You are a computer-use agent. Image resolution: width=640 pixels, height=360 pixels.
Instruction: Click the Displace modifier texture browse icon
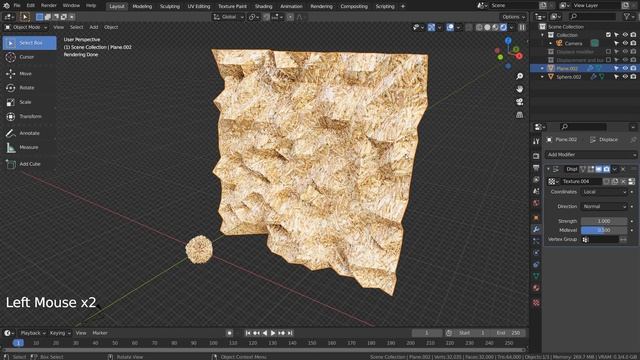tap(553, 181)
